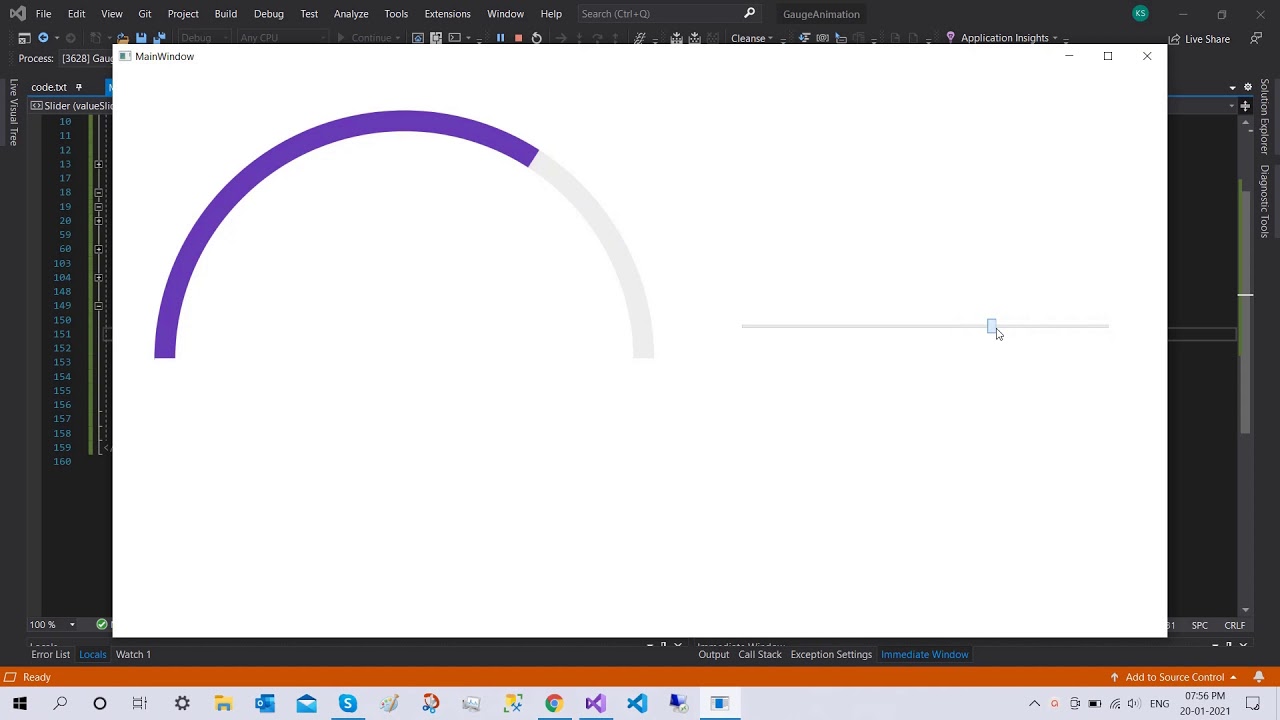Screen dimensions: 1280x720
Task: Switch to the code.txt tab
Action: coord(48,87)
